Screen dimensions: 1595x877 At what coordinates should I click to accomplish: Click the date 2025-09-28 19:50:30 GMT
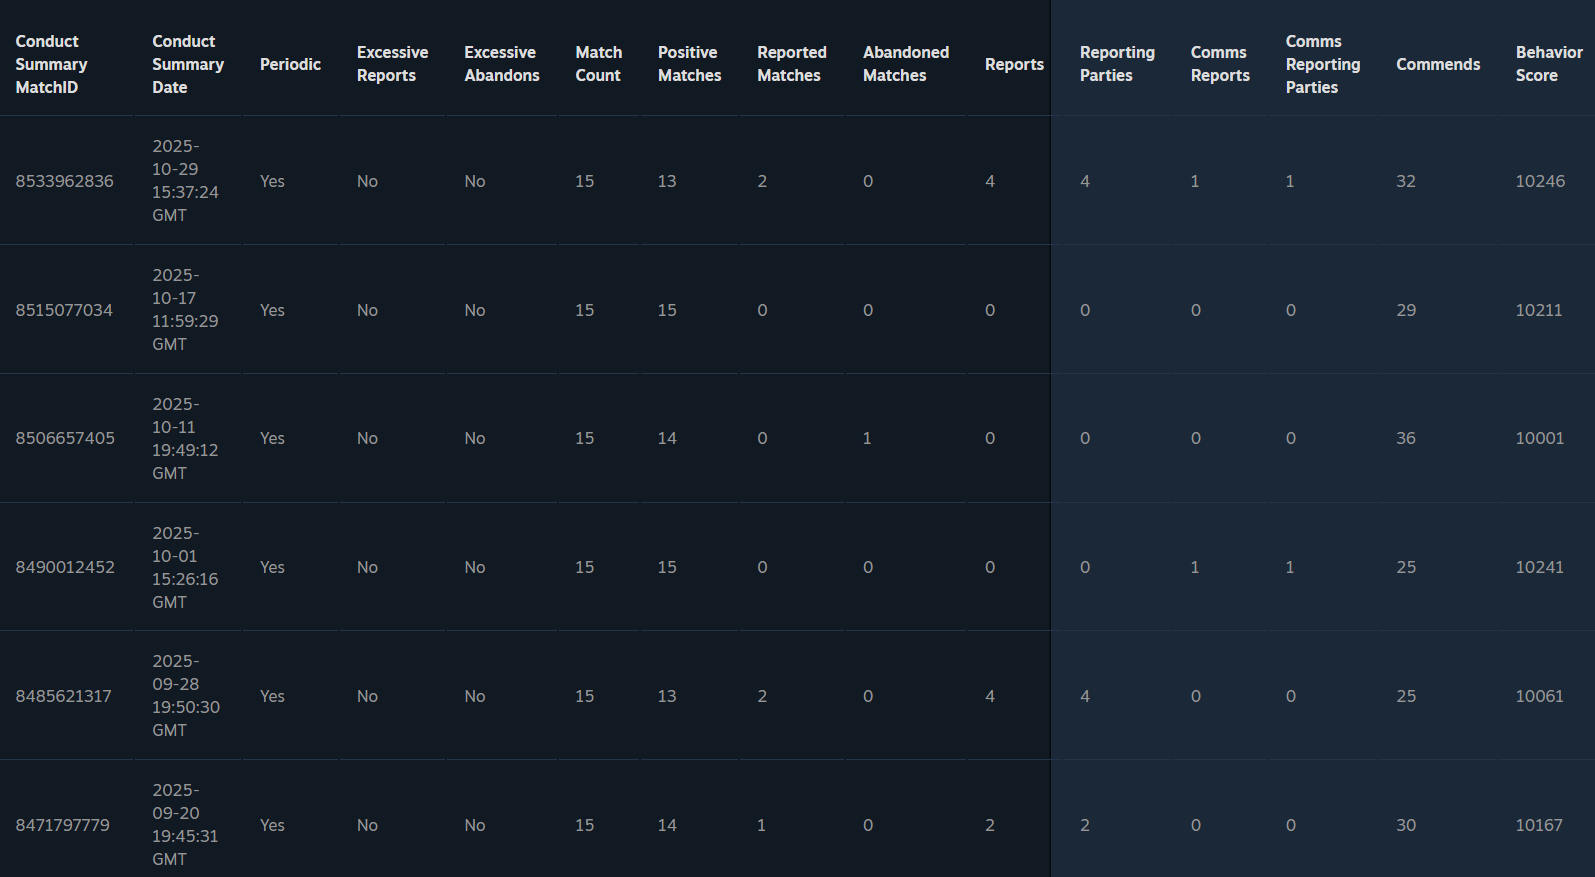click(186, 696)
